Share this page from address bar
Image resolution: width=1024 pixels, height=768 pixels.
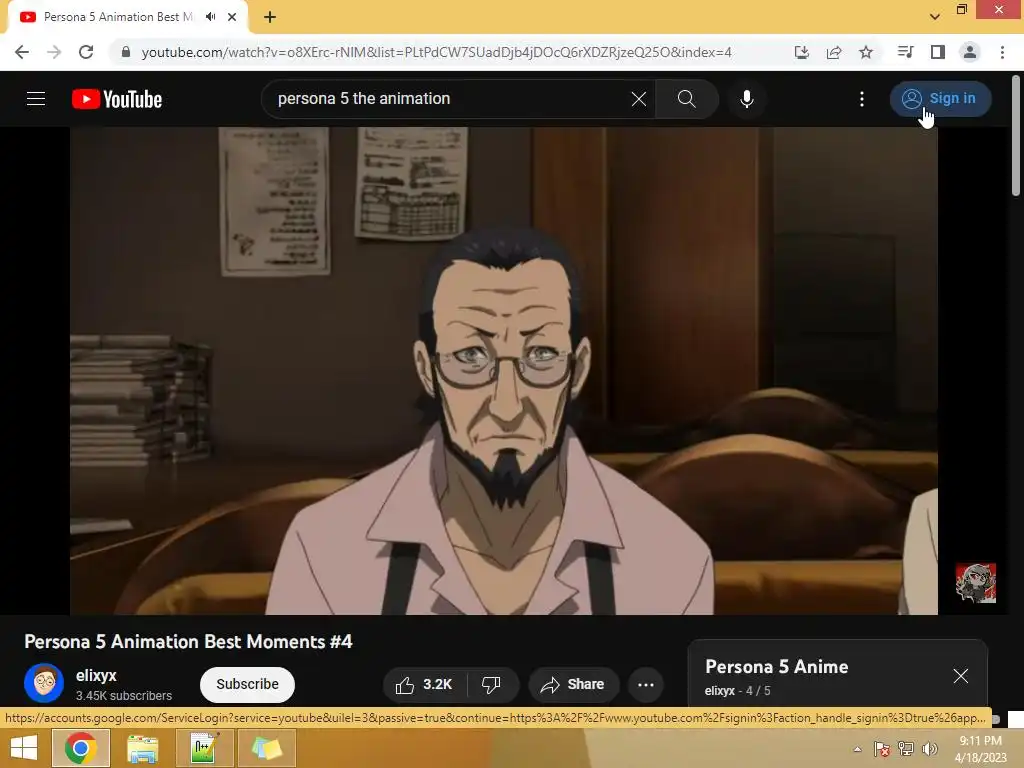pyautogui.click(x=834, y=52)
